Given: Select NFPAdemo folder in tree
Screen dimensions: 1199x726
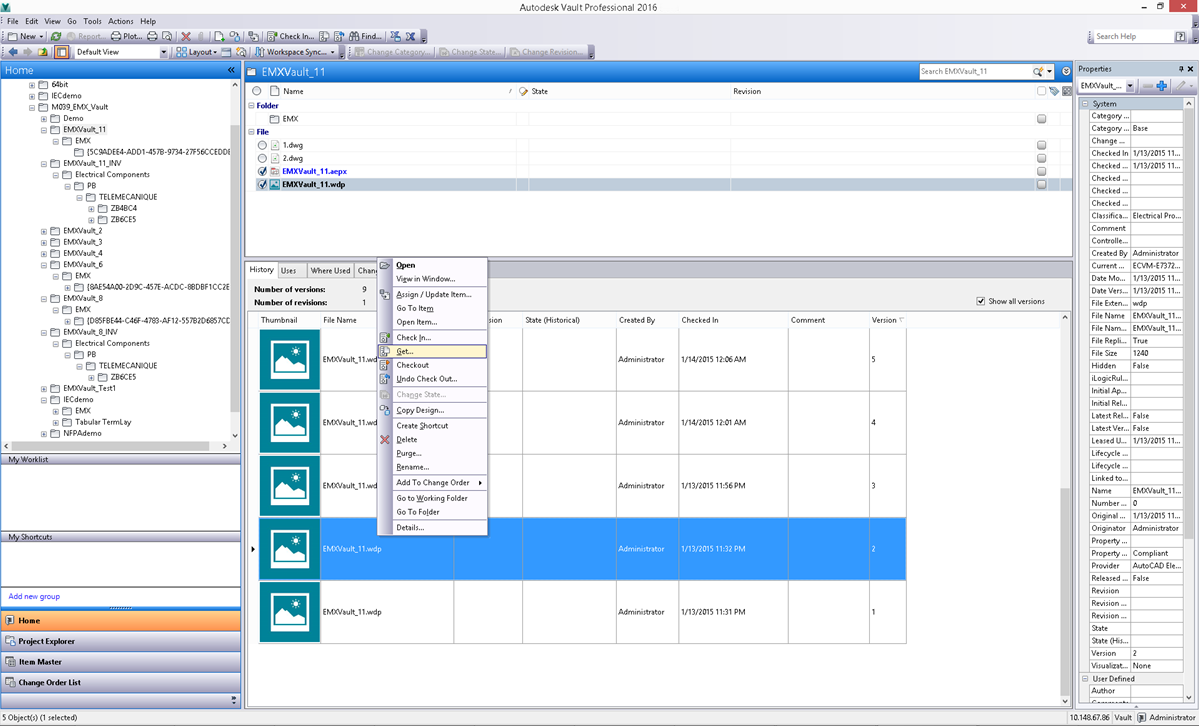Looking at the screenshot, I should pos(82,434).
